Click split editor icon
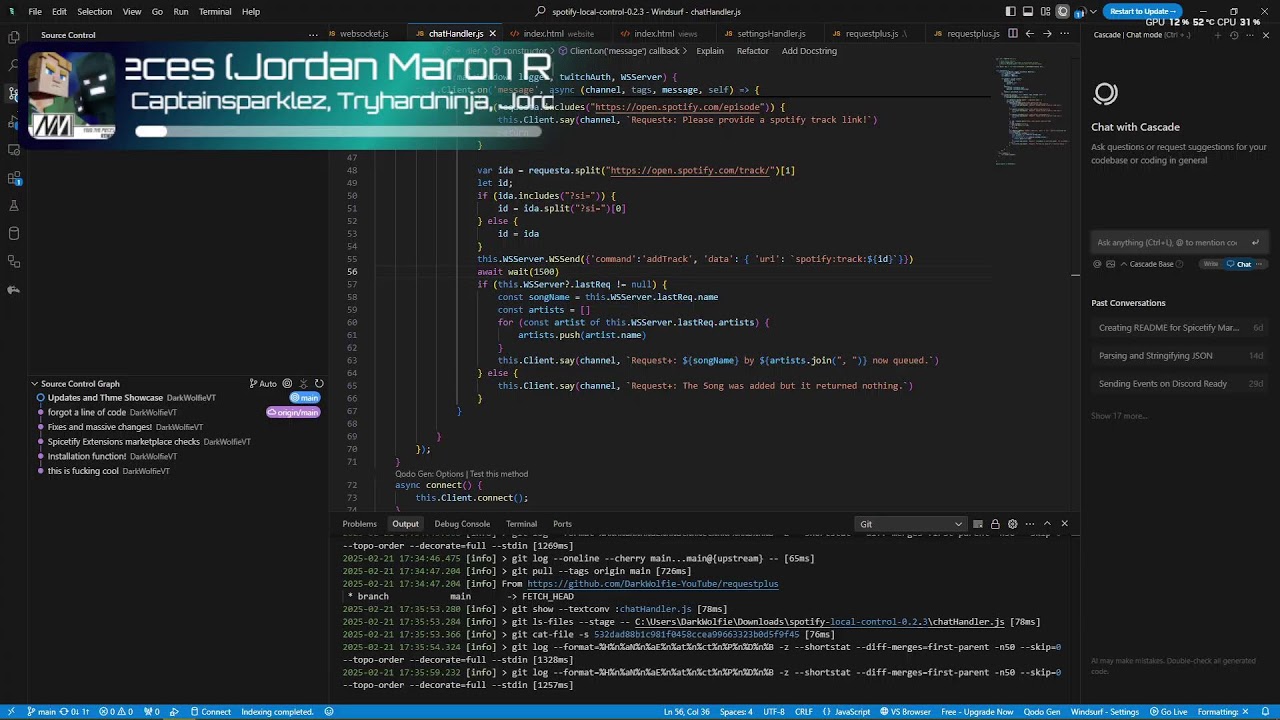This screenshot has height=720, width=1280. click(x=1013, y=34)
